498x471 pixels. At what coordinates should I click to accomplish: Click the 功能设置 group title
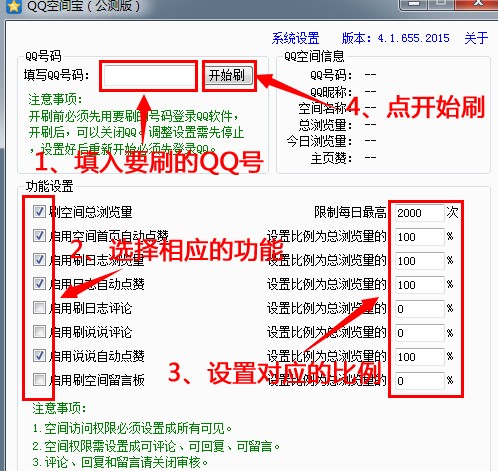pyautogui.click(x=49, y=186)
